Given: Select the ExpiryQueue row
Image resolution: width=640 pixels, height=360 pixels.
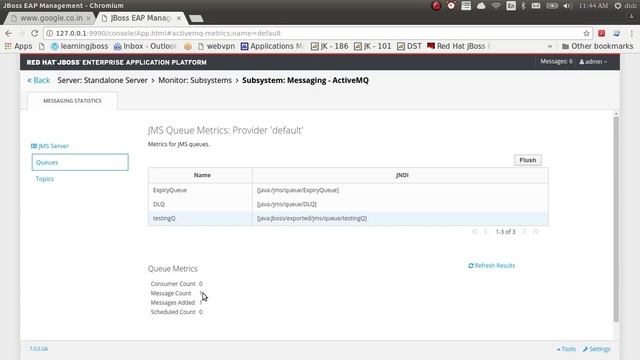Looking at the screenshot, I should (348, 190).
